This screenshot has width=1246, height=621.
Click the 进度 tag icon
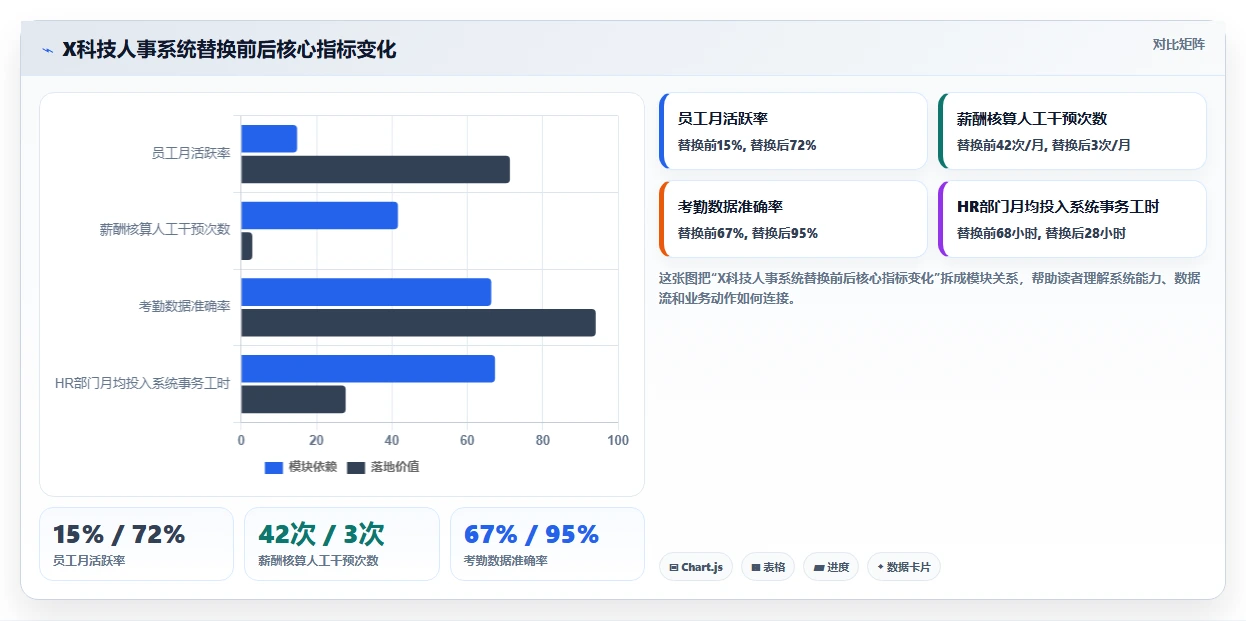[819, 568]
